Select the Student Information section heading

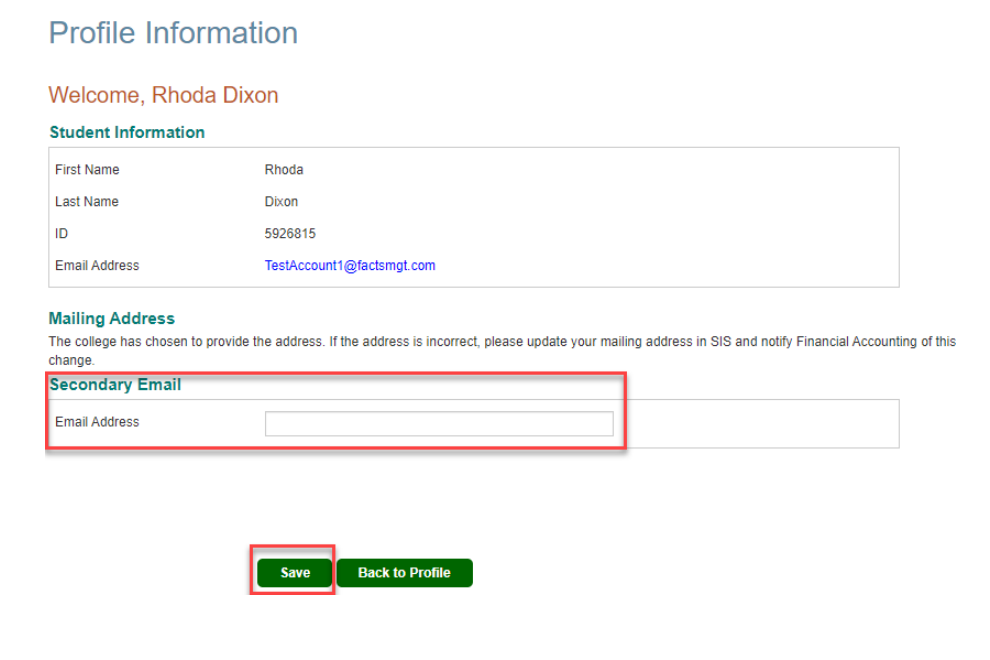[127, 132]
